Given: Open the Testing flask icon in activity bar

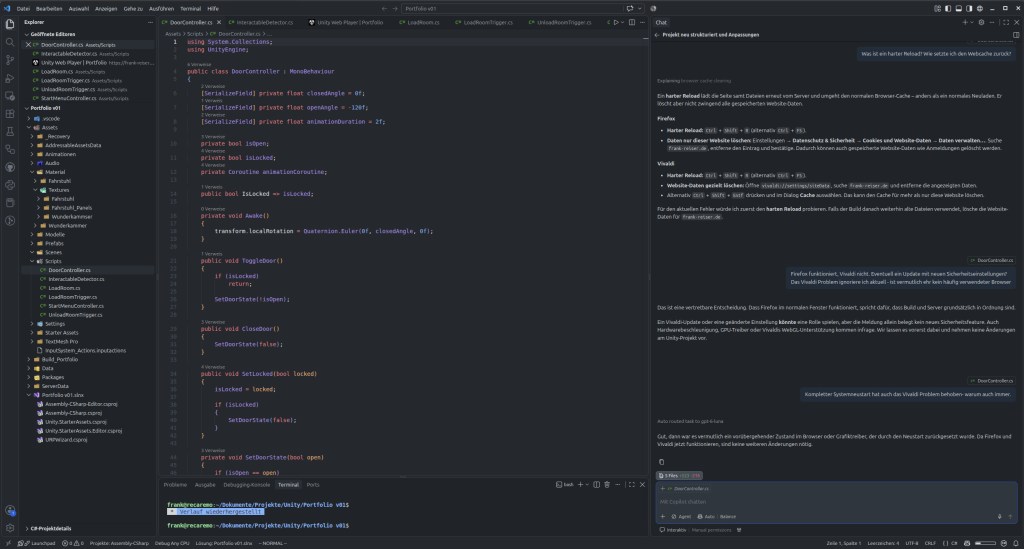Looking at the screenshot, I should (10, 131).
